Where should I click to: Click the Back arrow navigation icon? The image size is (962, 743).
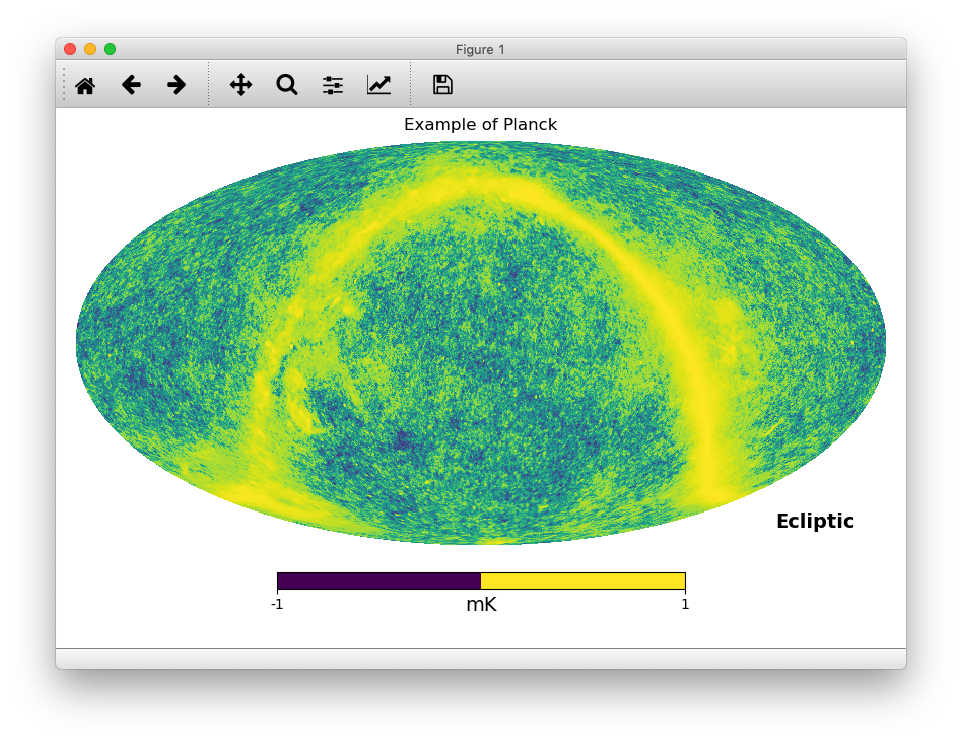pyautogui.click(x=131, y=85)
